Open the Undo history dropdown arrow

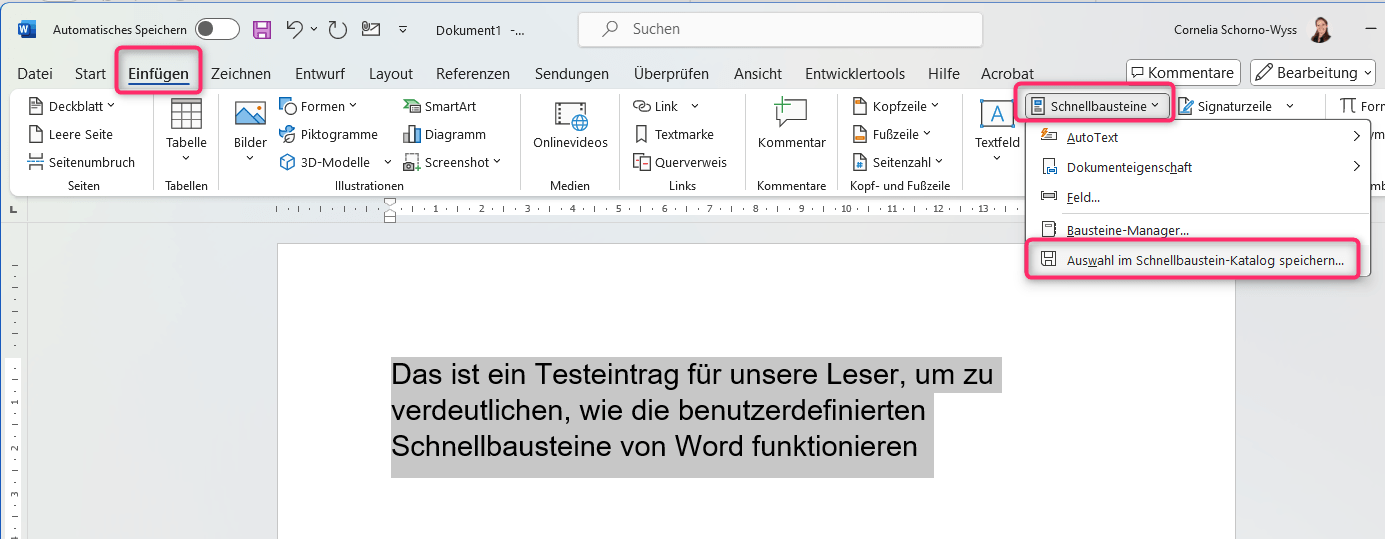tap(313, 30)
